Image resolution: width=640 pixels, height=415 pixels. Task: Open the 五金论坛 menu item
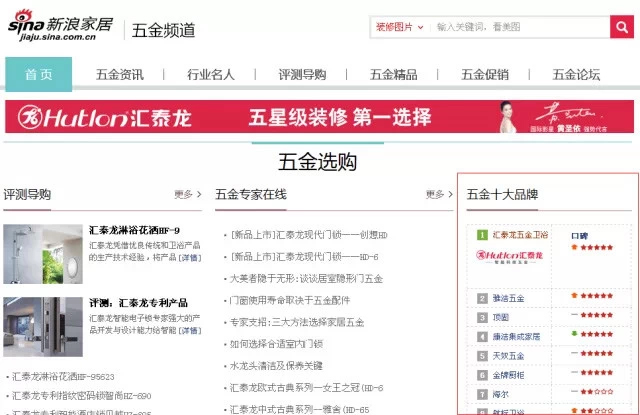[576, 74]
